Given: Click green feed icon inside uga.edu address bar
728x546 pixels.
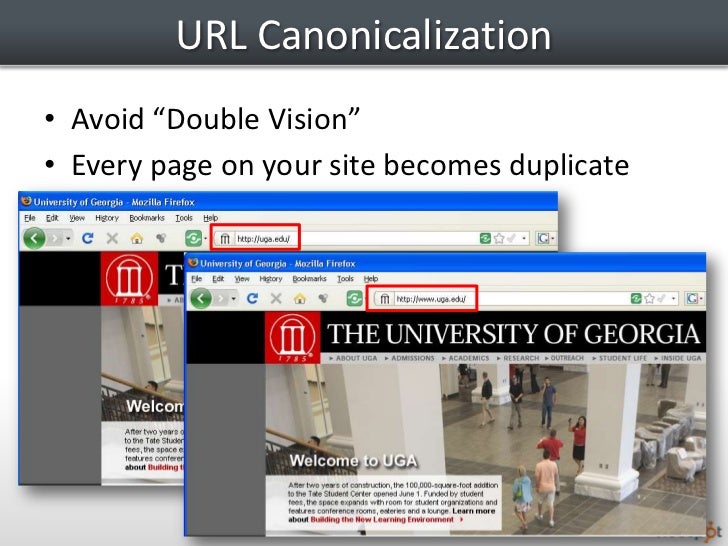Looking at the screenshot, I should pyautogui.click(x=485, y=239).
